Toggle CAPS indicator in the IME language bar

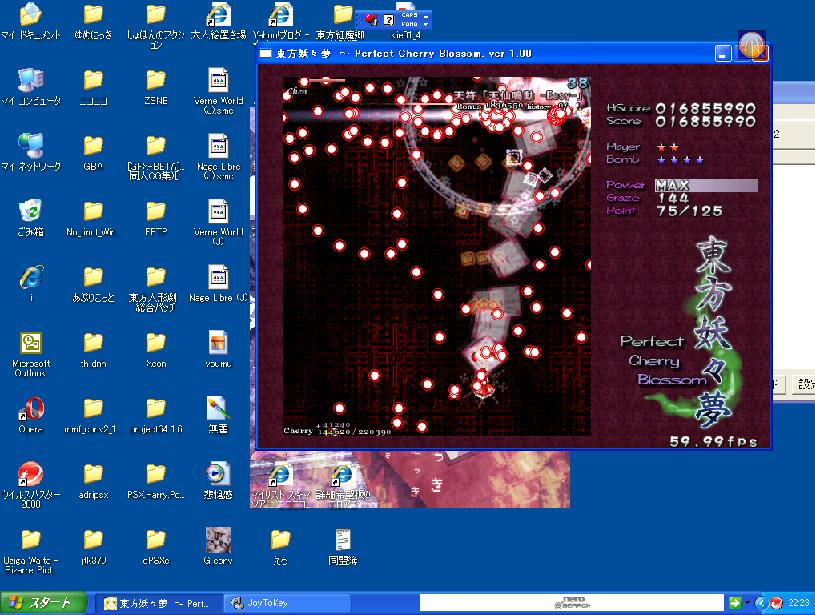coord(409,15)
